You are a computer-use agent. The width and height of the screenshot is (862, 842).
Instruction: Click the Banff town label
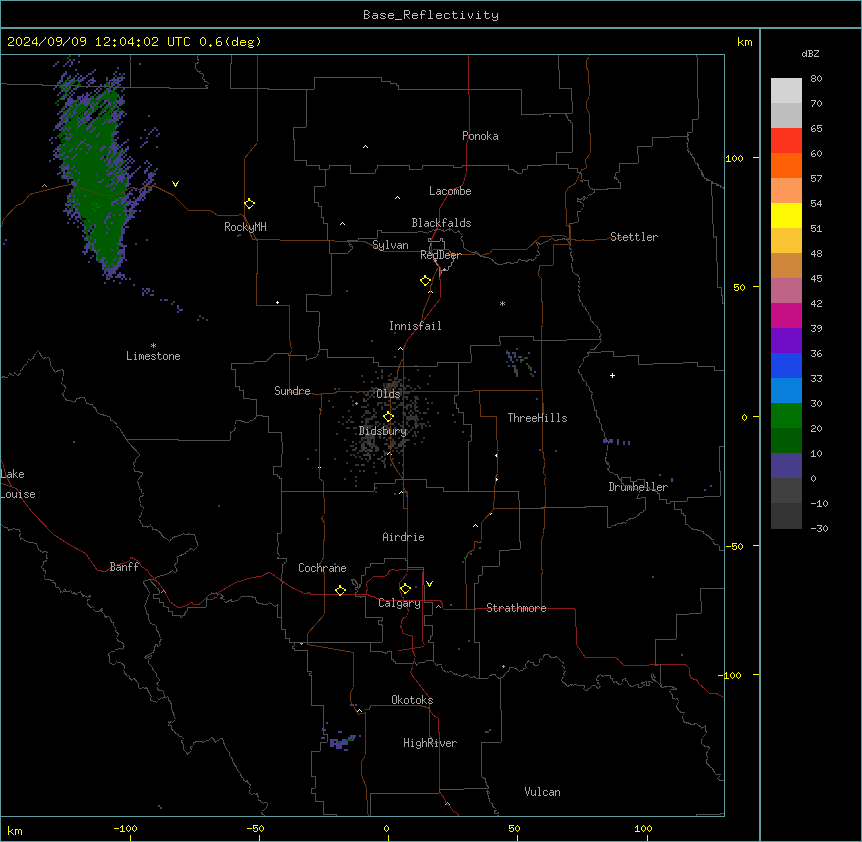tap(124, 567)
